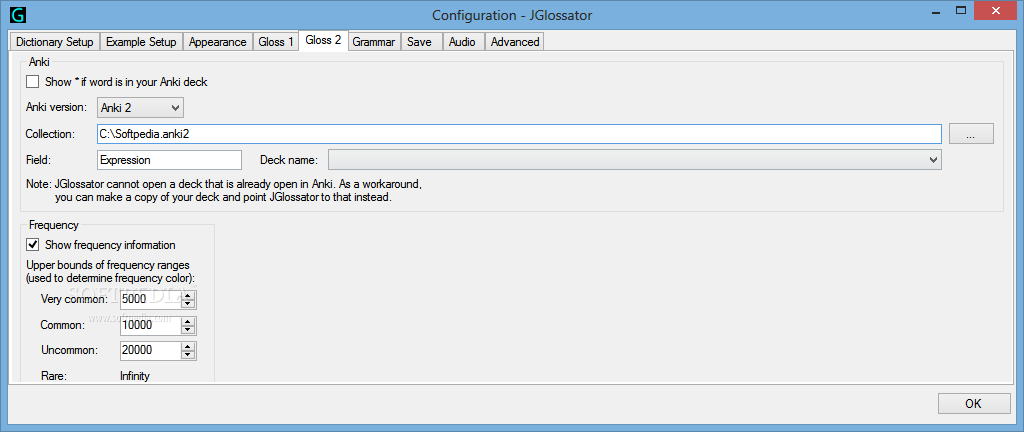Open the Appearance tab
This screenshot has height=432, width=1024.
(217, 42)
